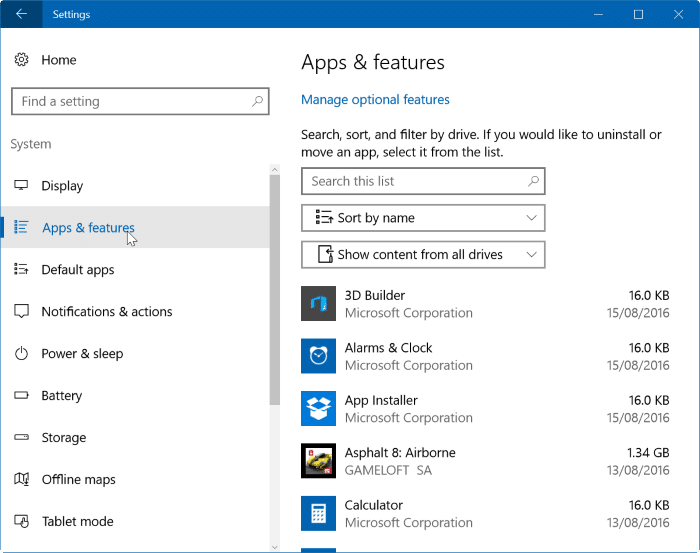The height and width of the screenshot is (553, 700).
Task: Open the Sort by name dropdown
Action: (423, 218)
